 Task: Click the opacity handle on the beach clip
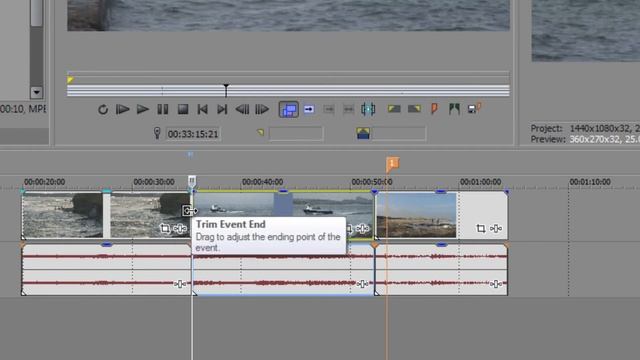pos(441,191)
